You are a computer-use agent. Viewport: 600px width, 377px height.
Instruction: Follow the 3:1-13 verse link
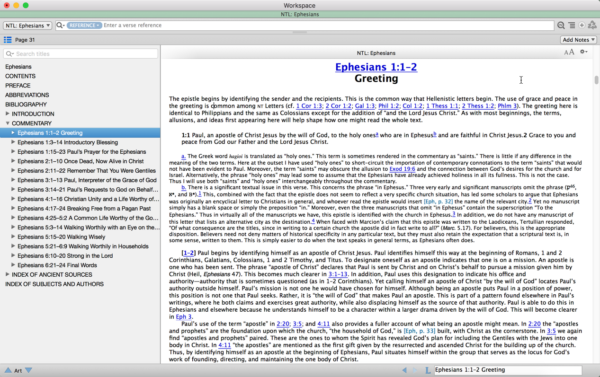point(338,274)
